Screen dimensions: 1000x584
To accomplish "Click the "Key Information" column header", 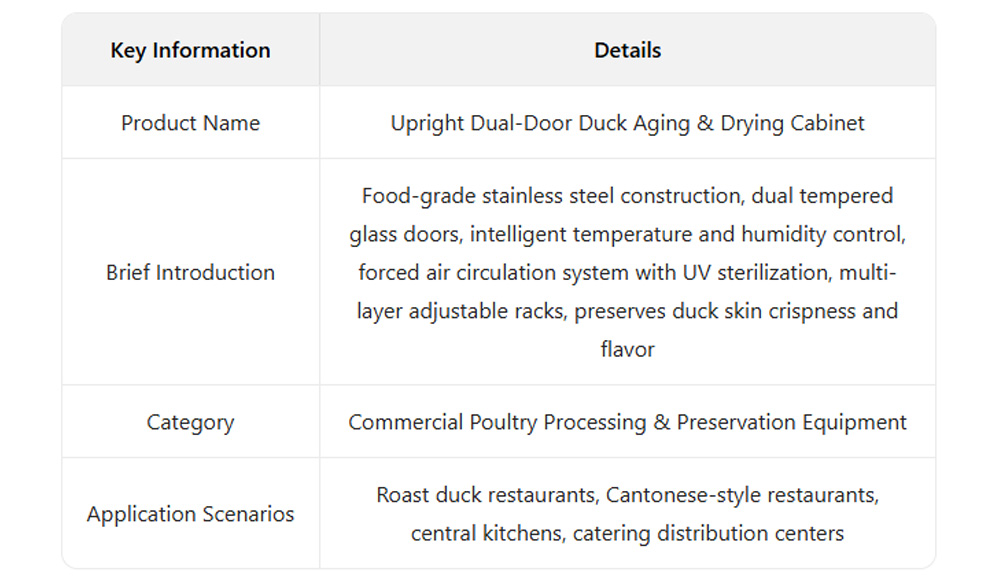I will (x=190, y=50).
